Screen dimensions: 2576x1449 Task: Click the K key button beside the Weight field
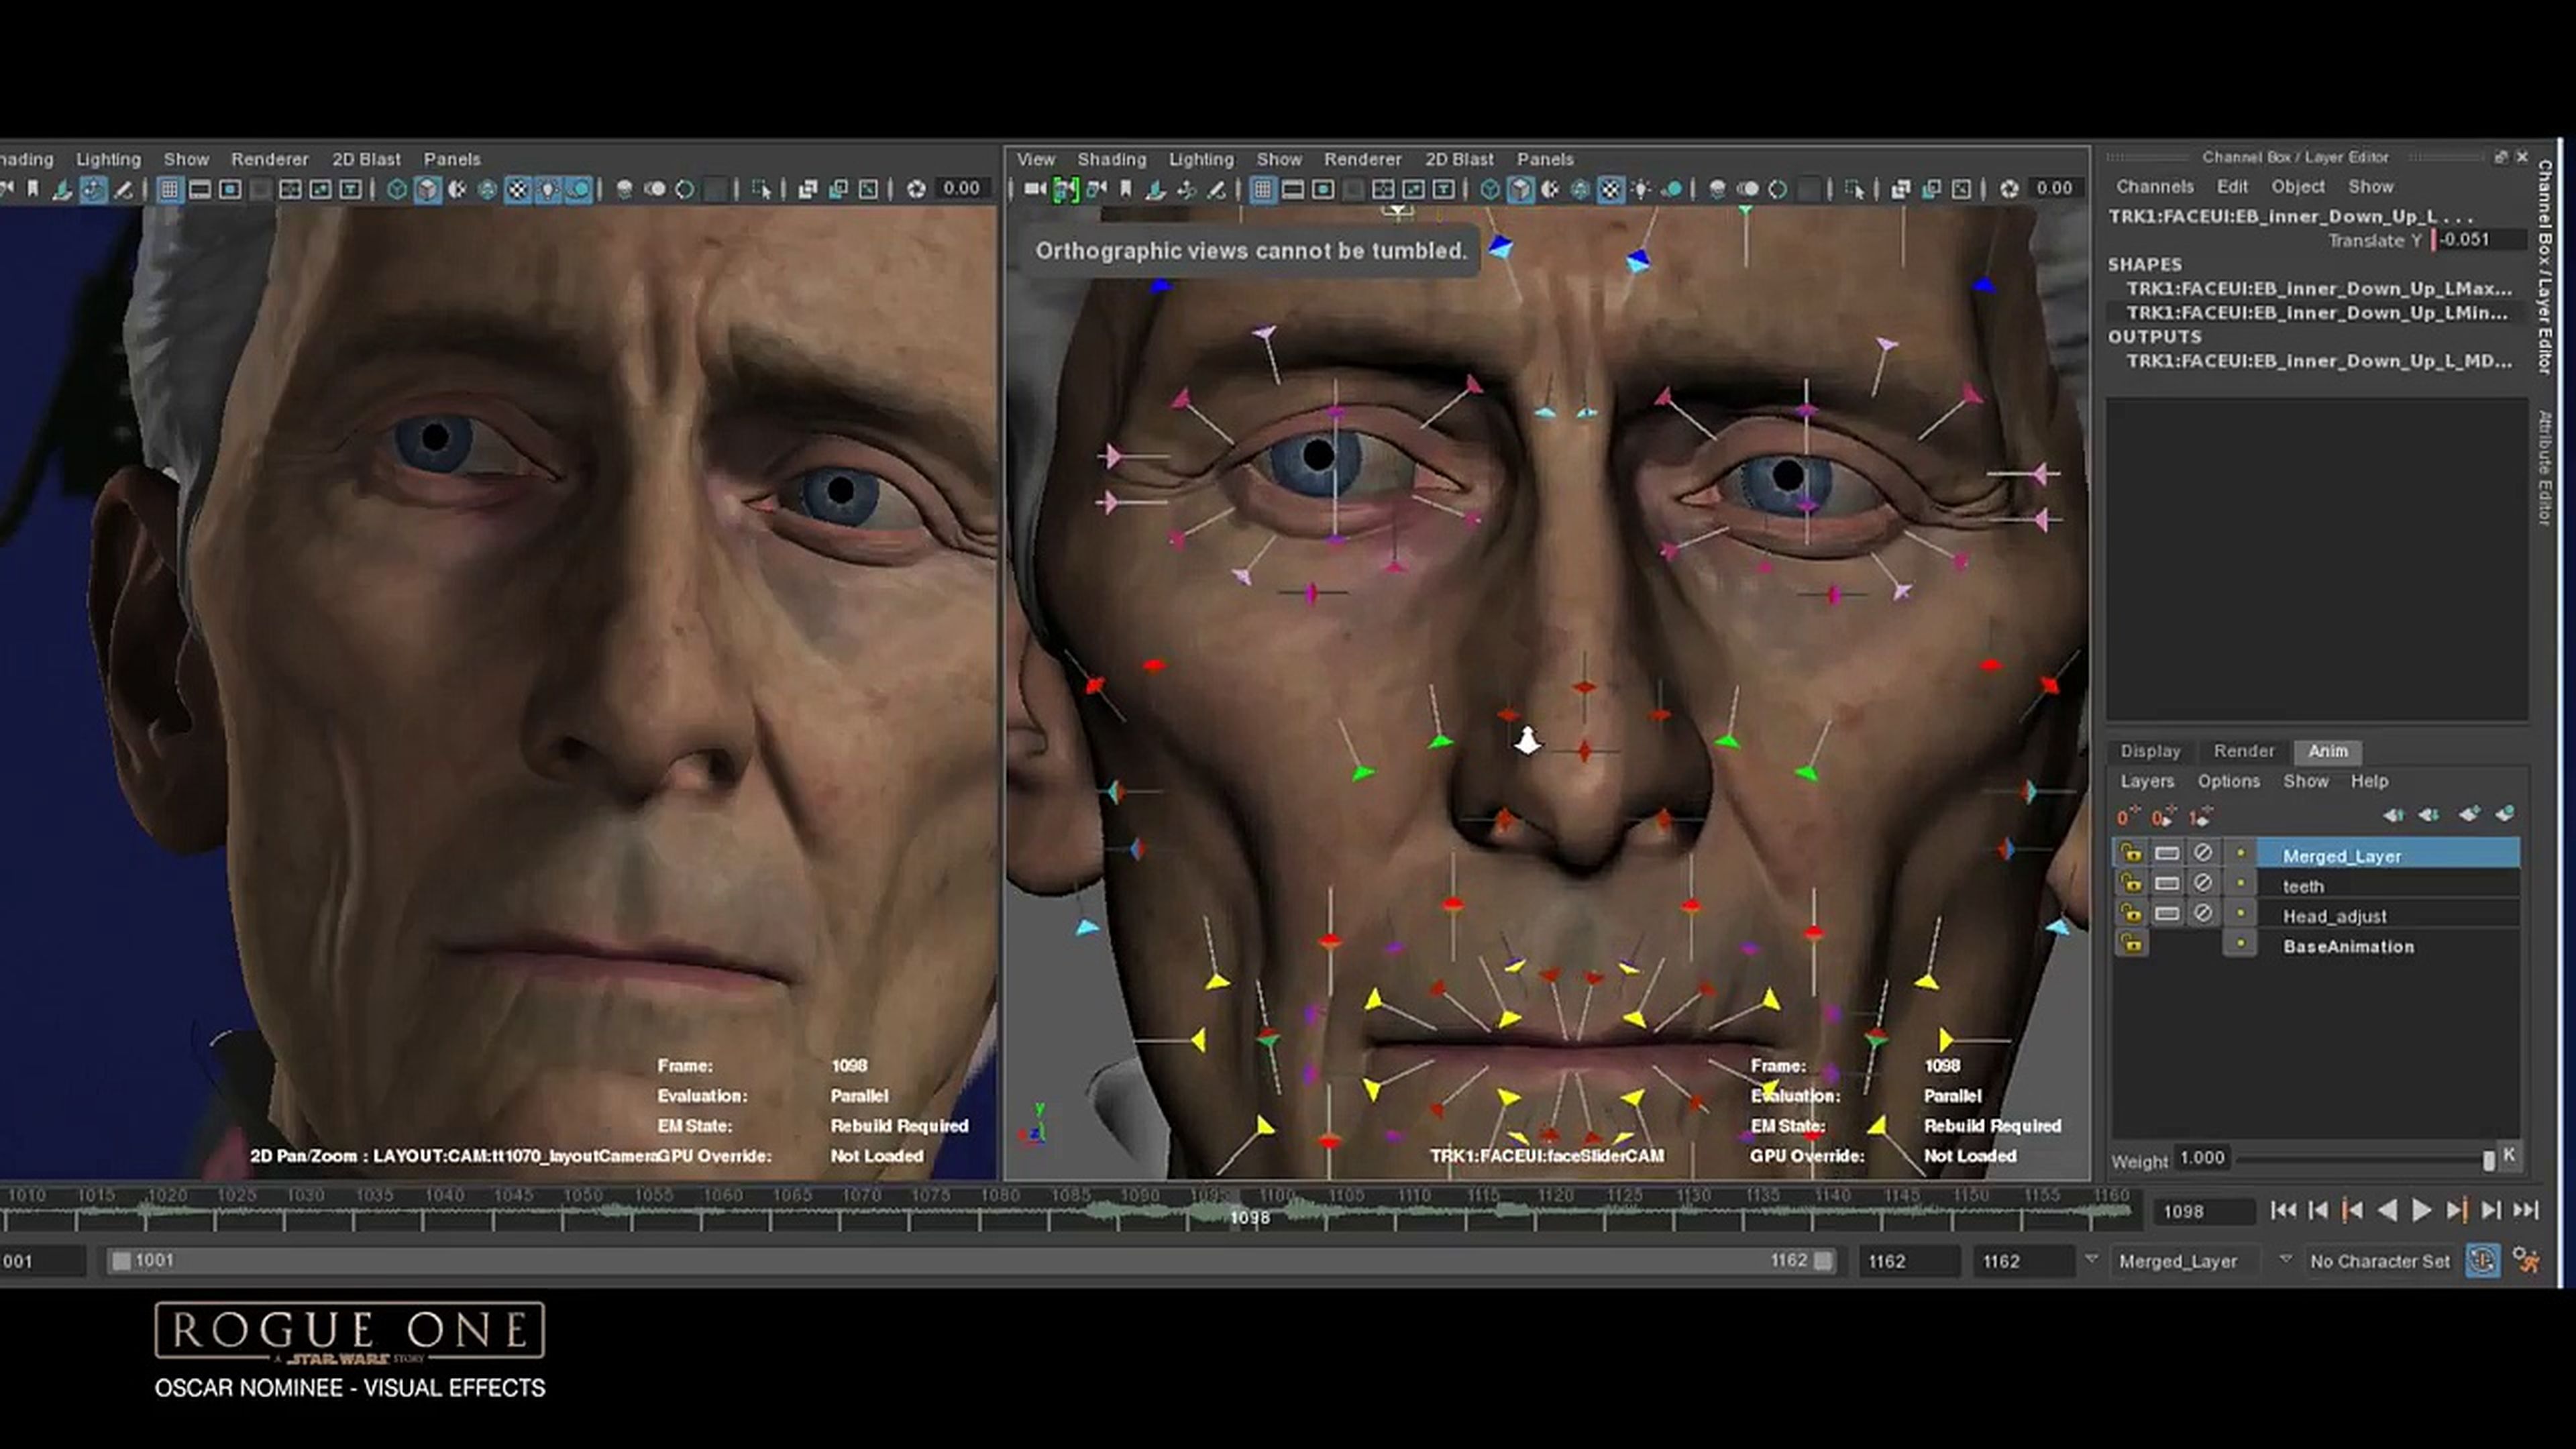click(x=2509, y=1157)
